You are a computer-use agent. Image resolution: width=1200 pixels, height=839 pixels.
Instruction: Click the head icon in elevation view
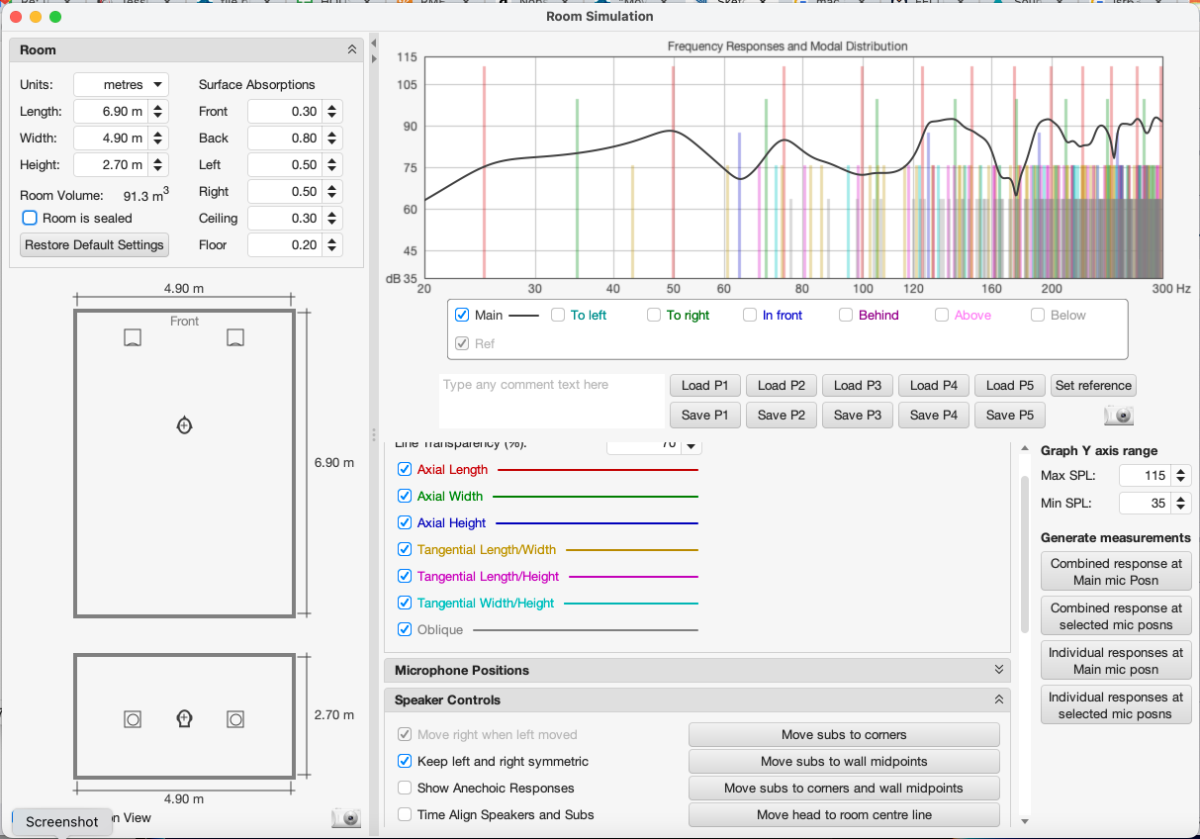(184, 718)
